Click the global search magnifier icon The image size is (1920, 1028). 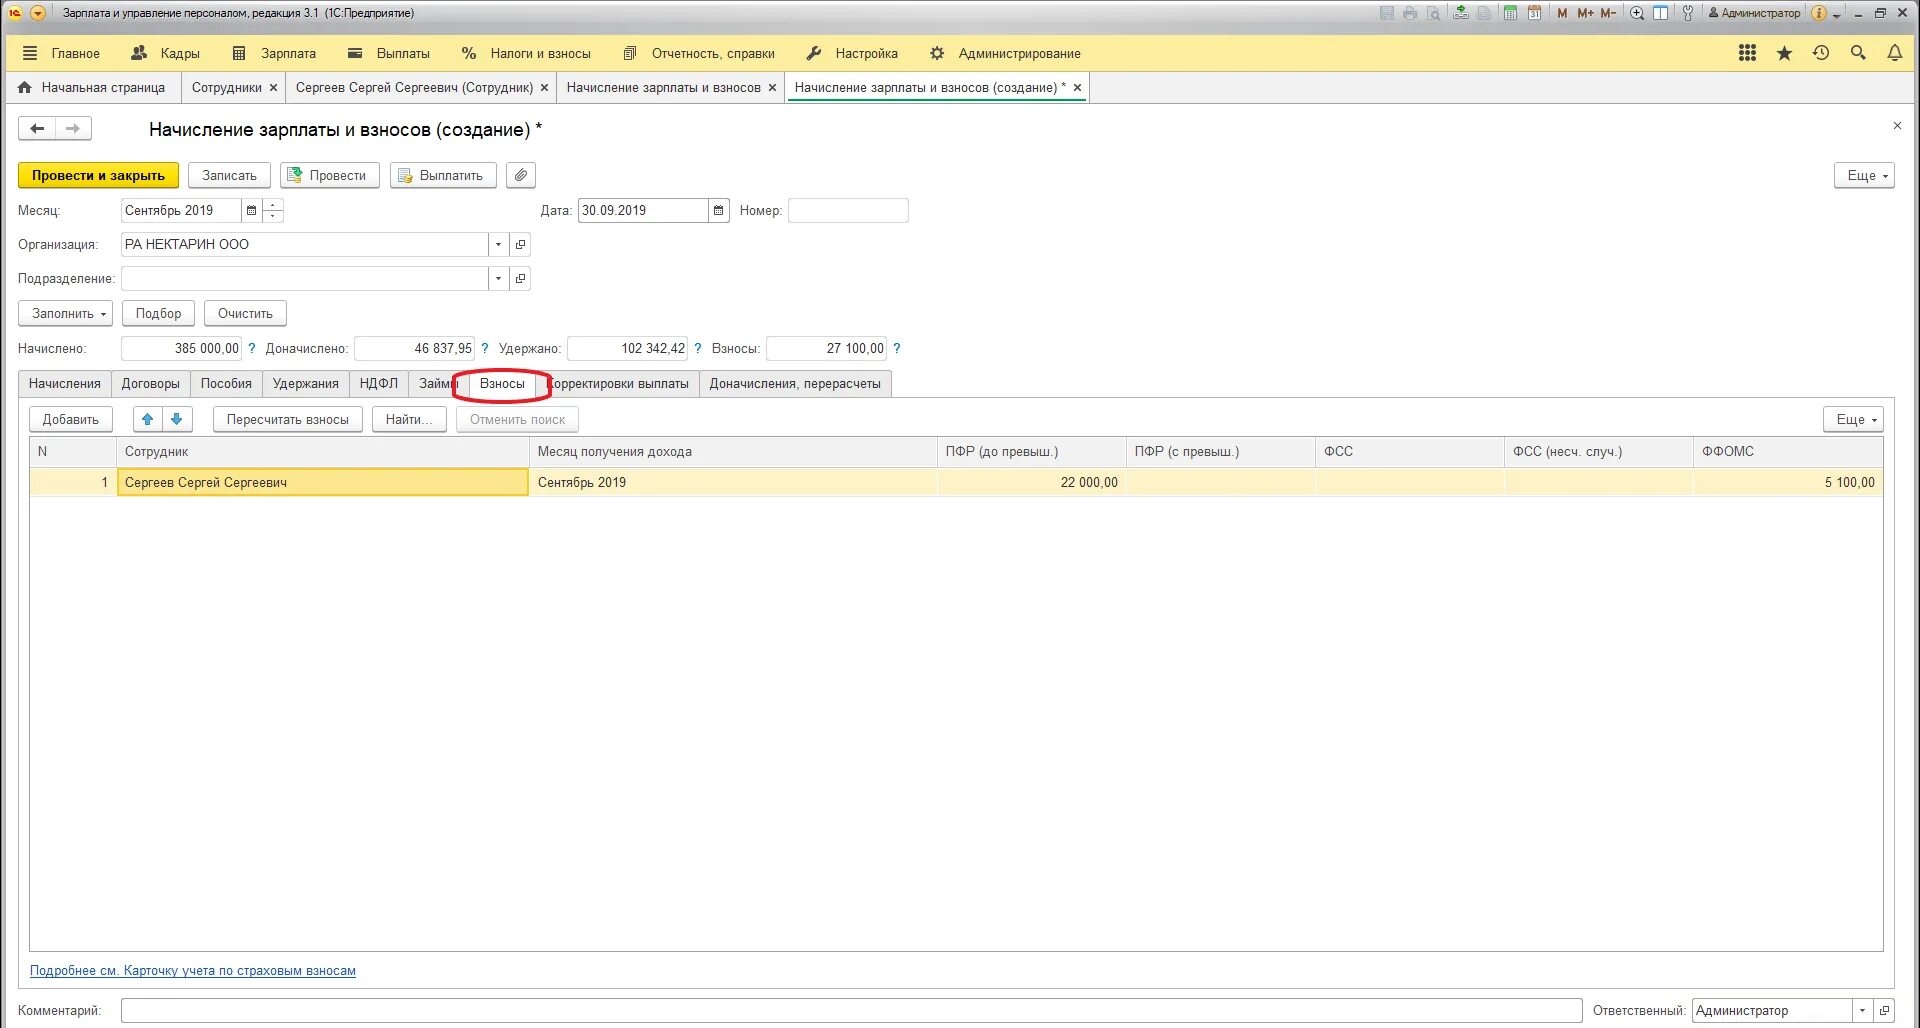coord(1858,53)
